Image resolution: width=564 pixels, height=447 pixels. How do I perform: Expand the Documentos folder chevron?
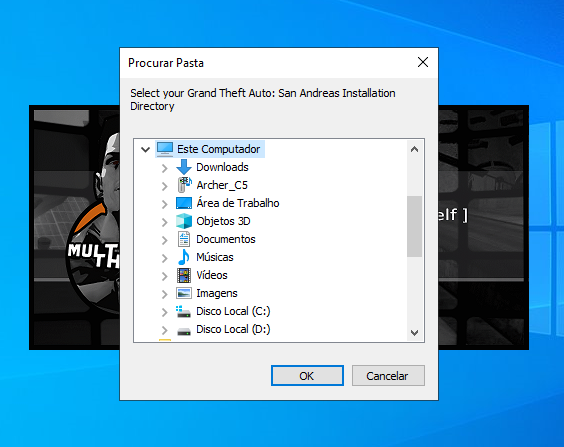(x=165, y=240)
